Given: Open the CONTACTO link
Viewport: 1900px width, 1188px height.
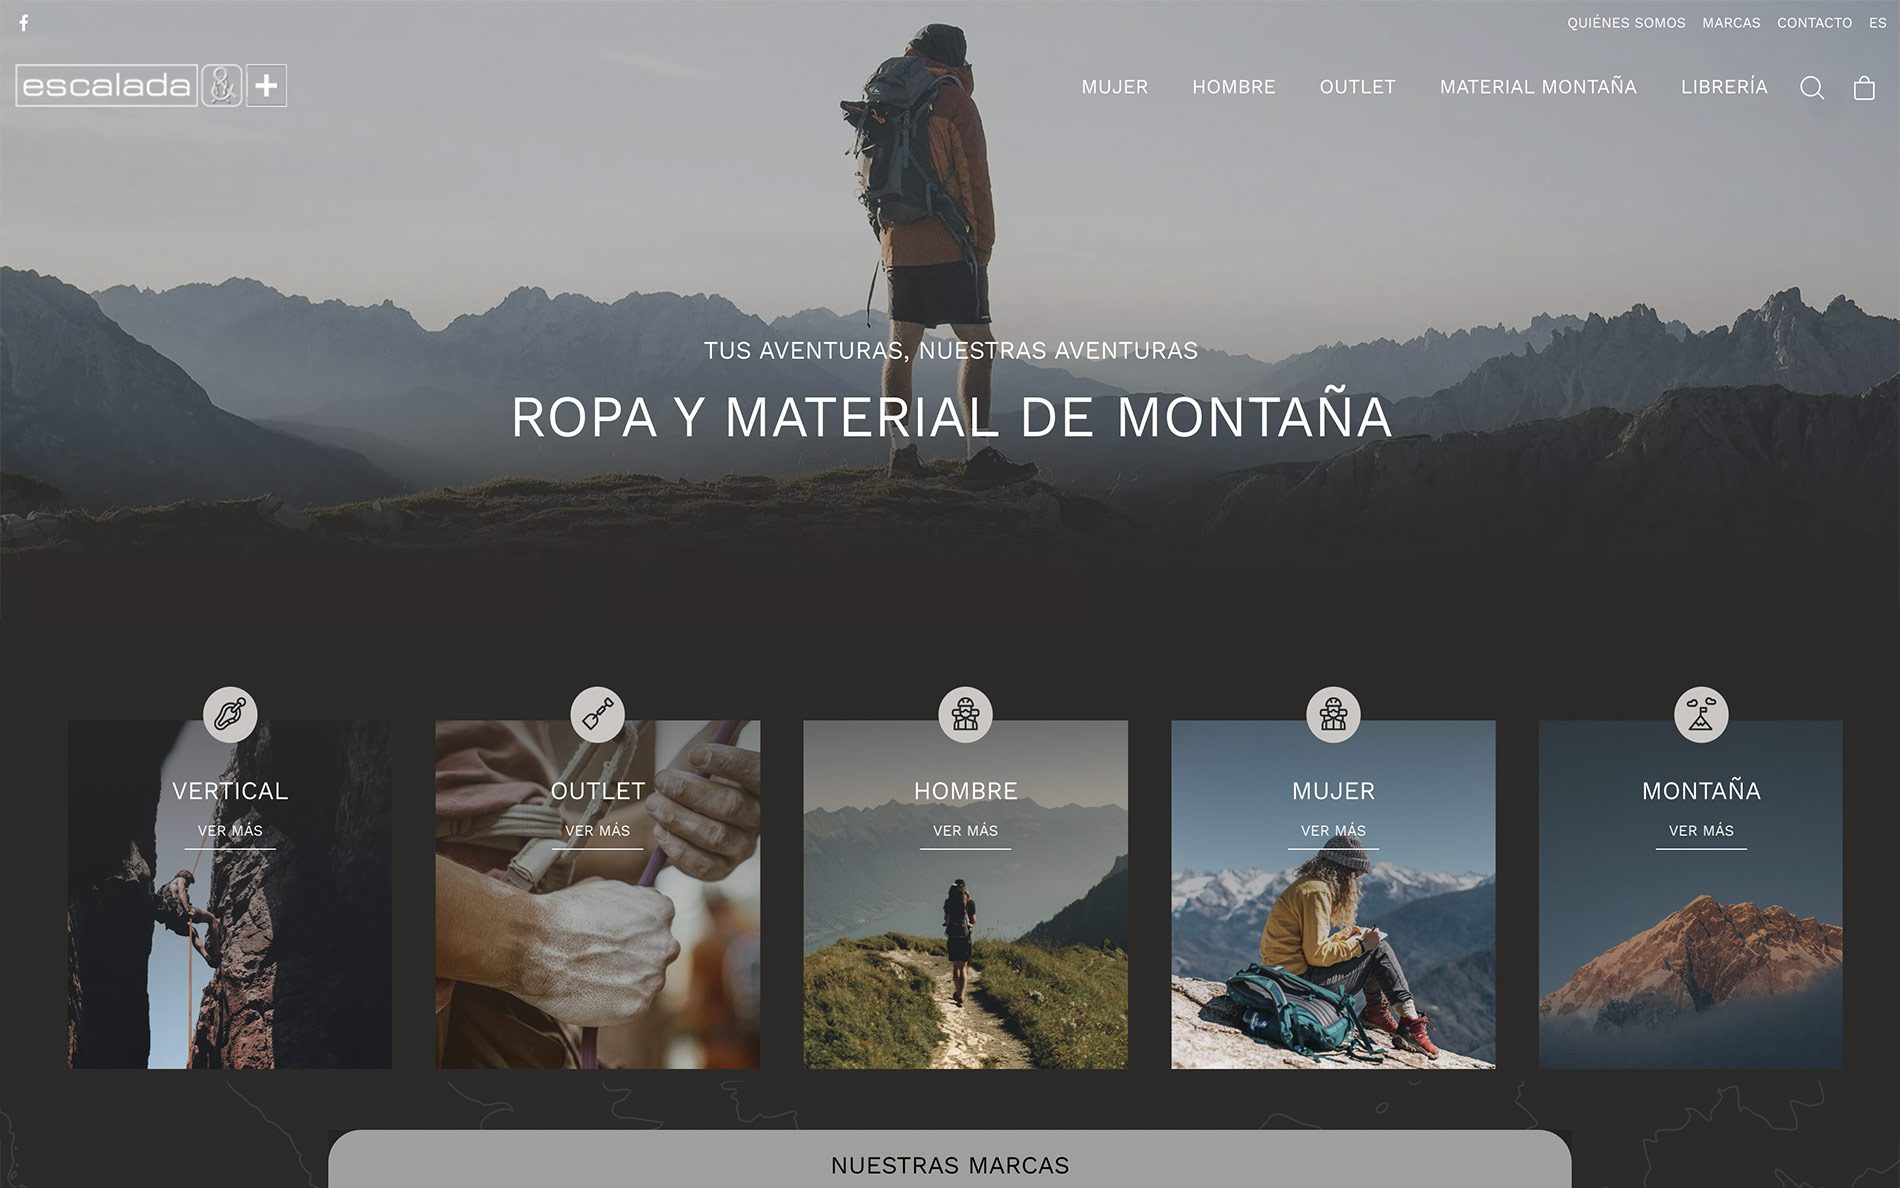Looking at the screenshot, I should [x=1814, y=23].
